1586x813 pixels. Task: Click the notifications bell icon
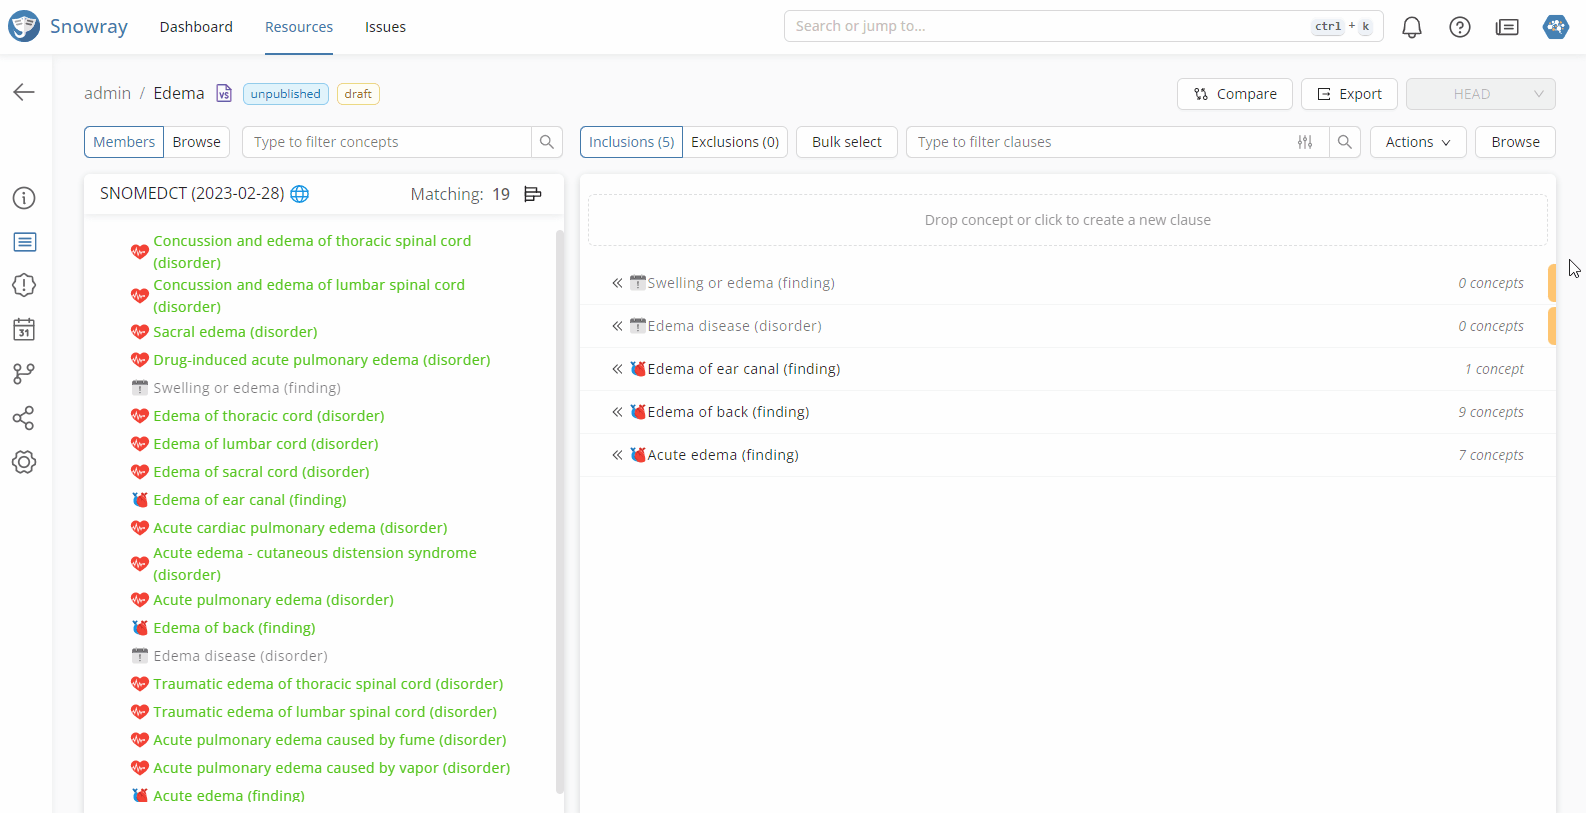coord(1411,27)
